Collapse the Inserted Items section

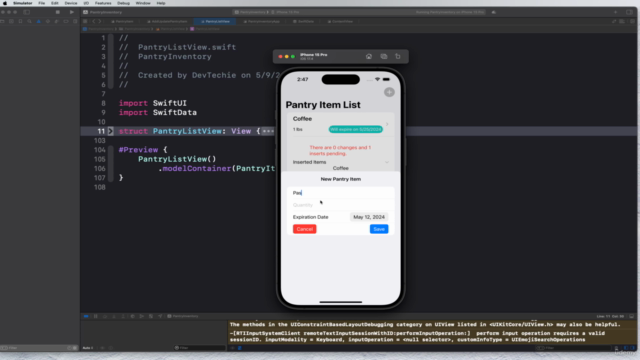coord(387,162)
